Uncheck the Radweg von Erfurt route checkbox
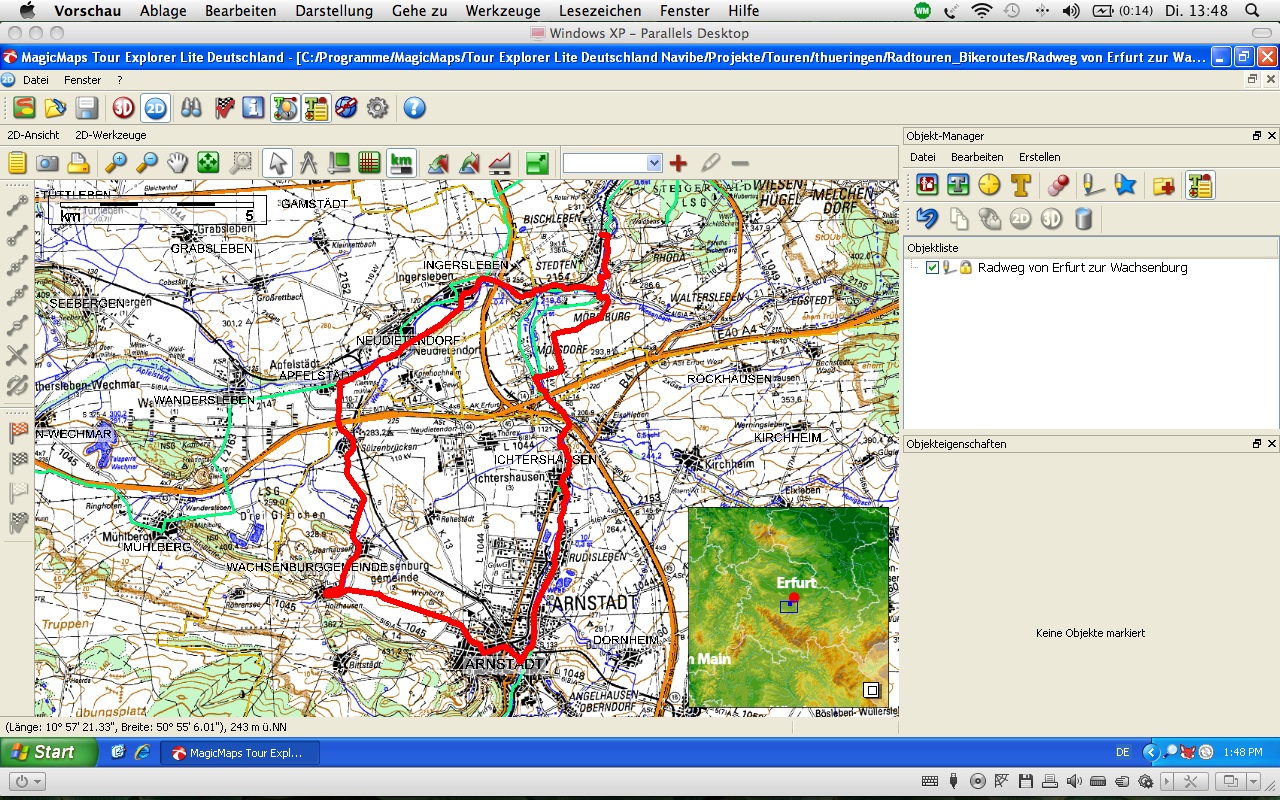This screenshot has height=800, width=1280. [932, 268]
